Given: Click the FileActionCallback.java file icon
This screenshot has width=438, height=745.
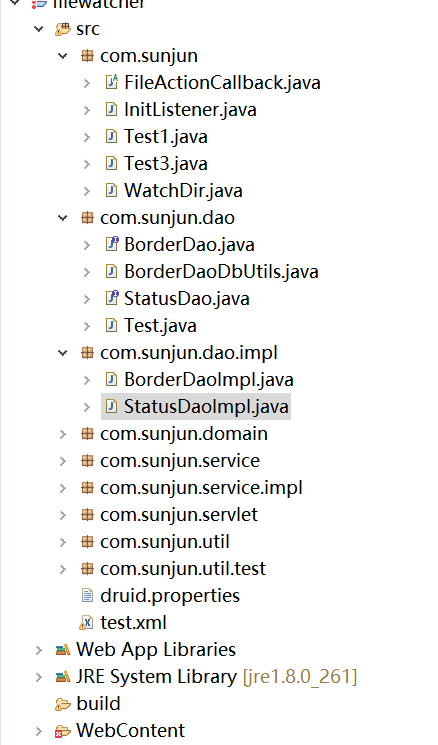Looking at the screenshot, I should coord(111,83).
